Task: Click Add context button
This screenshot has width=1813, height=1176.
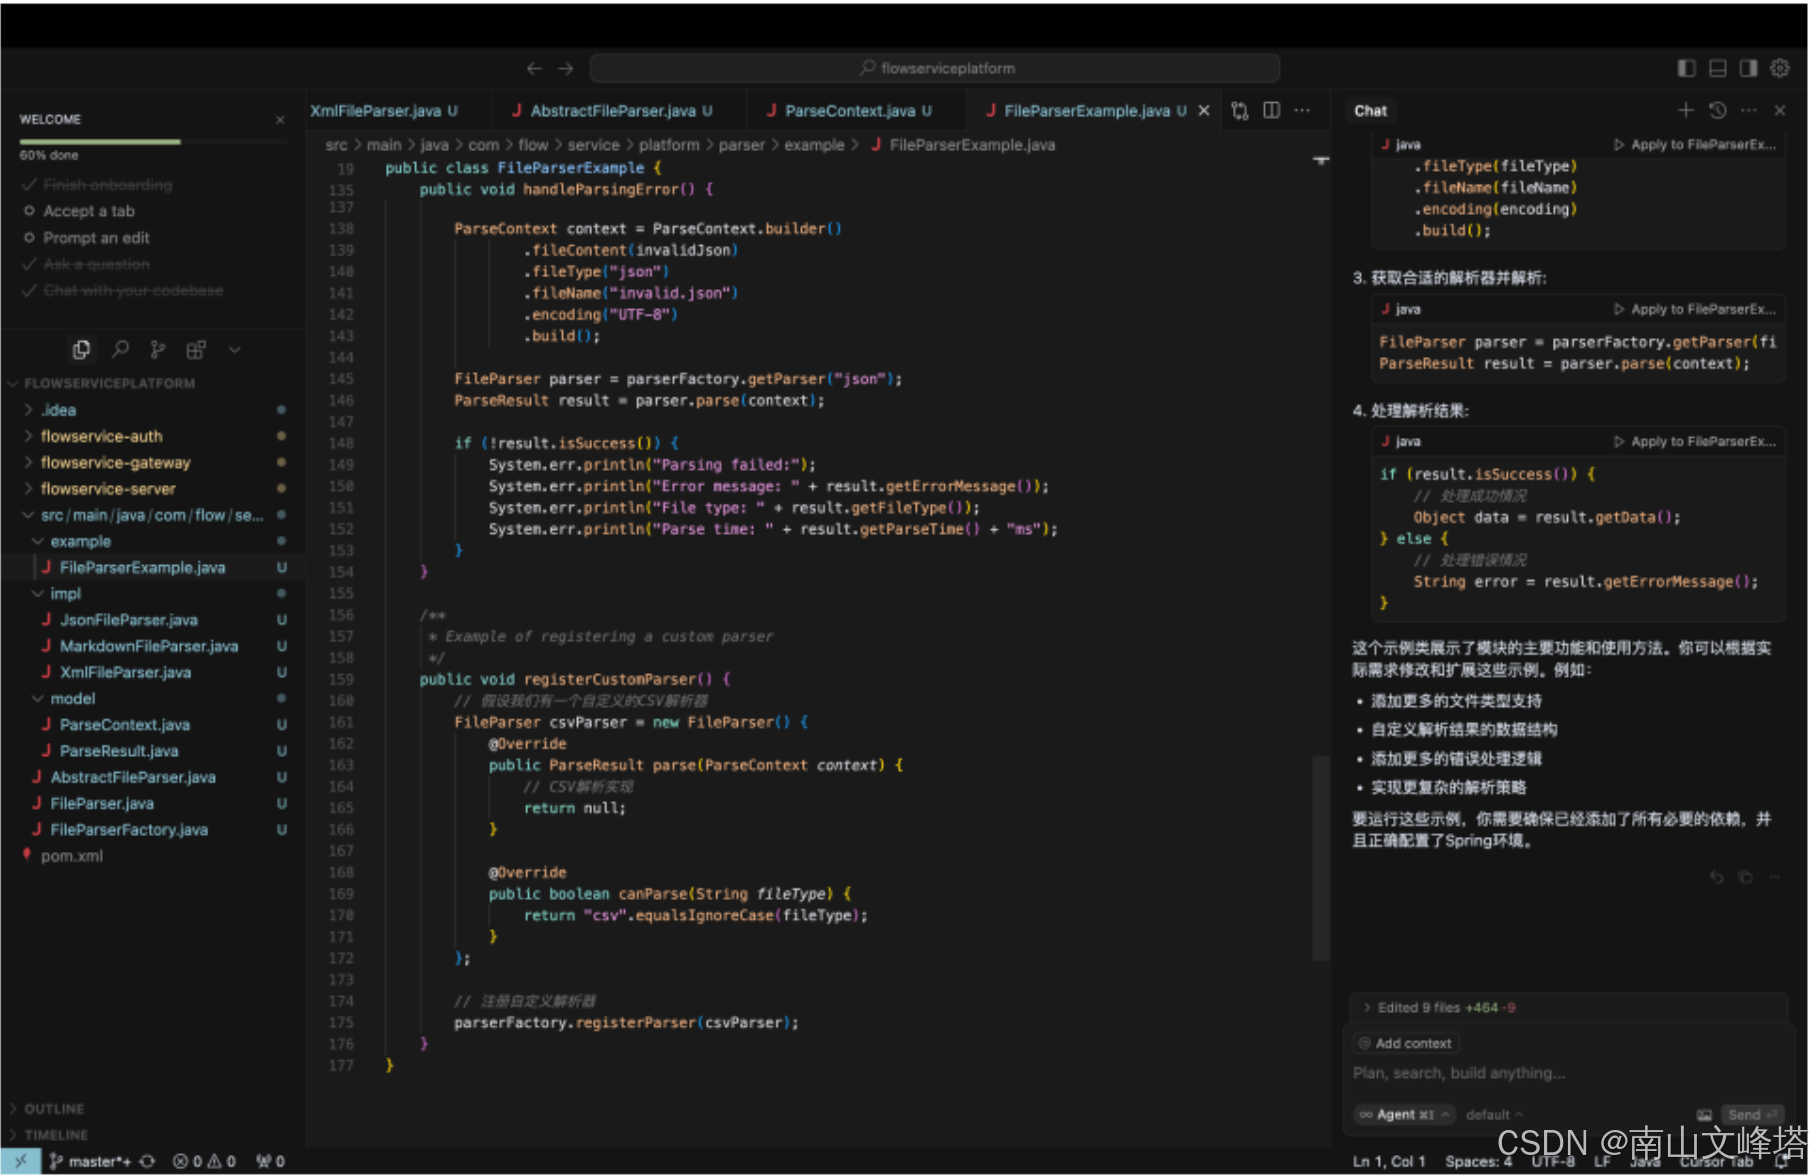Action: pos(1405,1043)
